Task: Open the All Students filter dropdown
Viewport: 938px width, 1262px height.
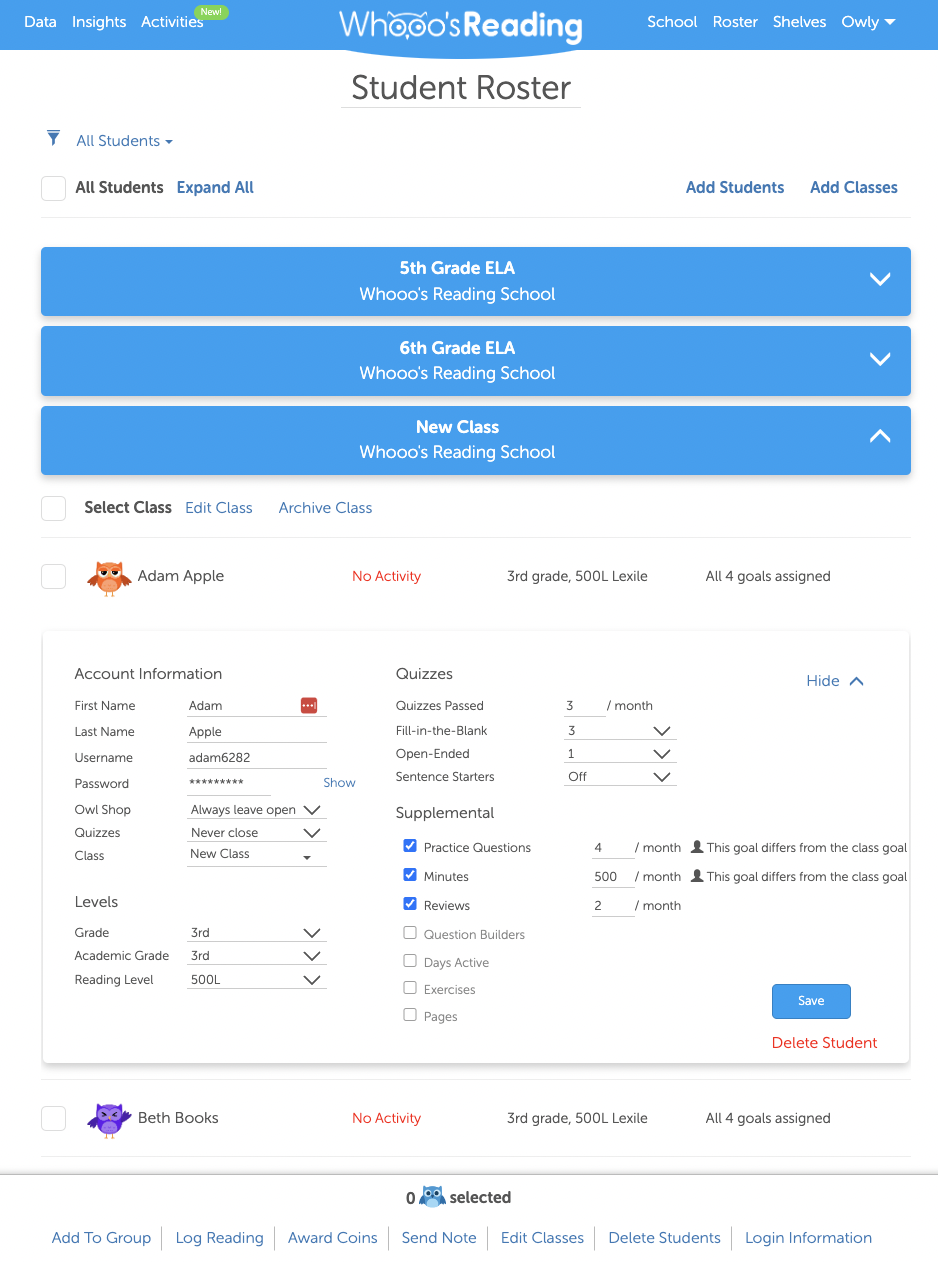Action: 124,141
